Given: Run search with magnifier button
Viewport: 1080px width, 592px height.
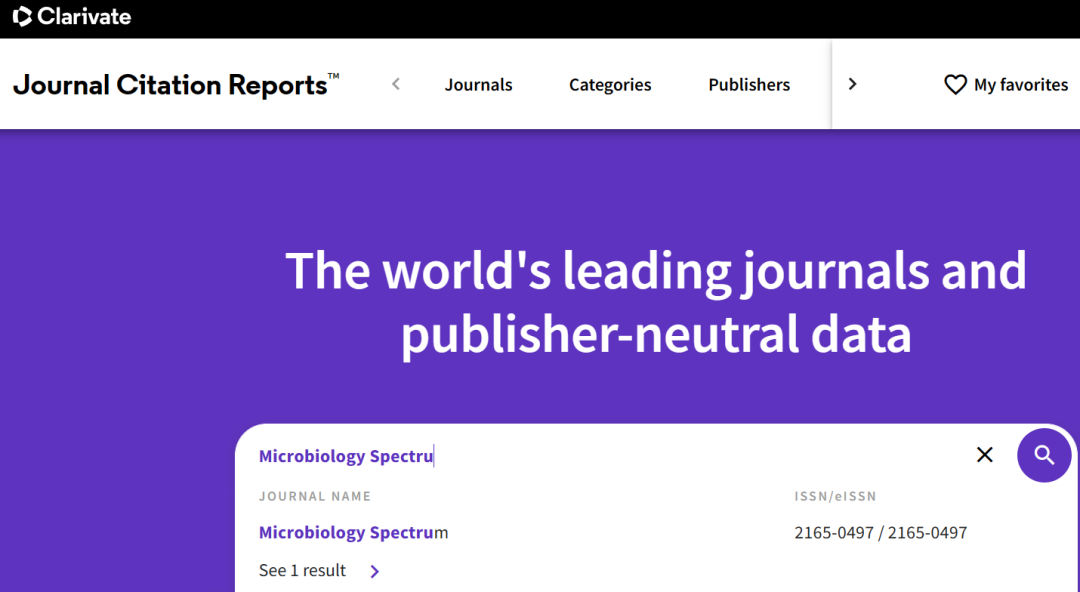Looking at the screenshot, I should coord(1044,455).
